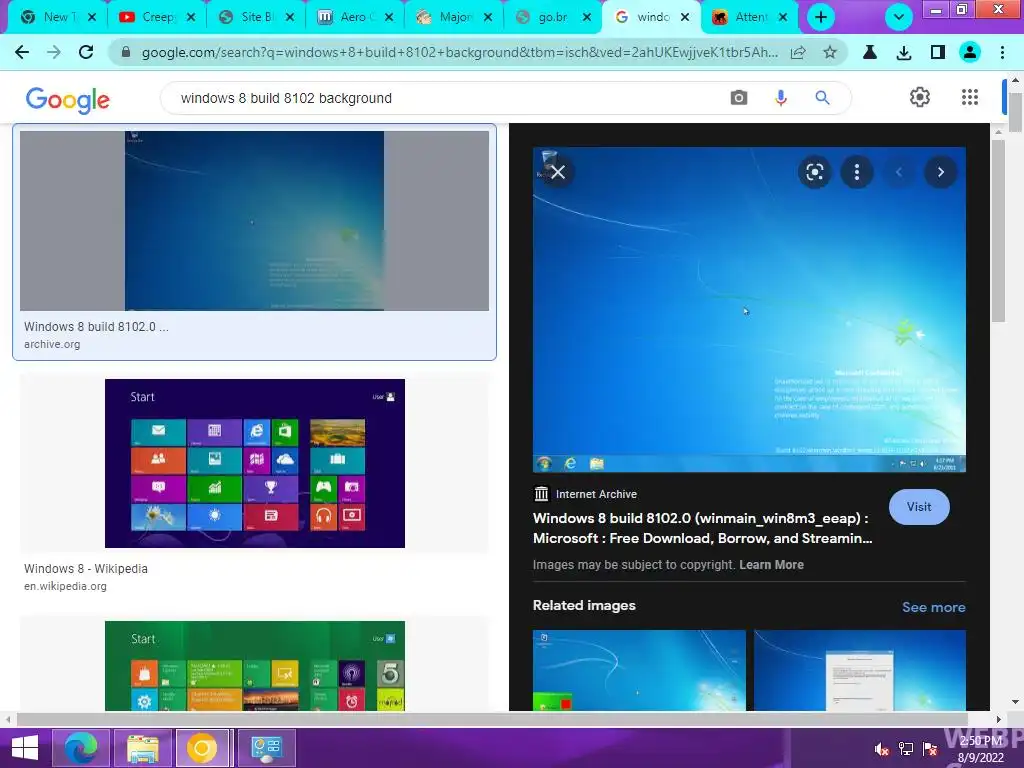Viewport: 1024px width, 768px height.
Task: Open the Windows 8 Wikipedia Start screen thumbnail
Action: 255,463
